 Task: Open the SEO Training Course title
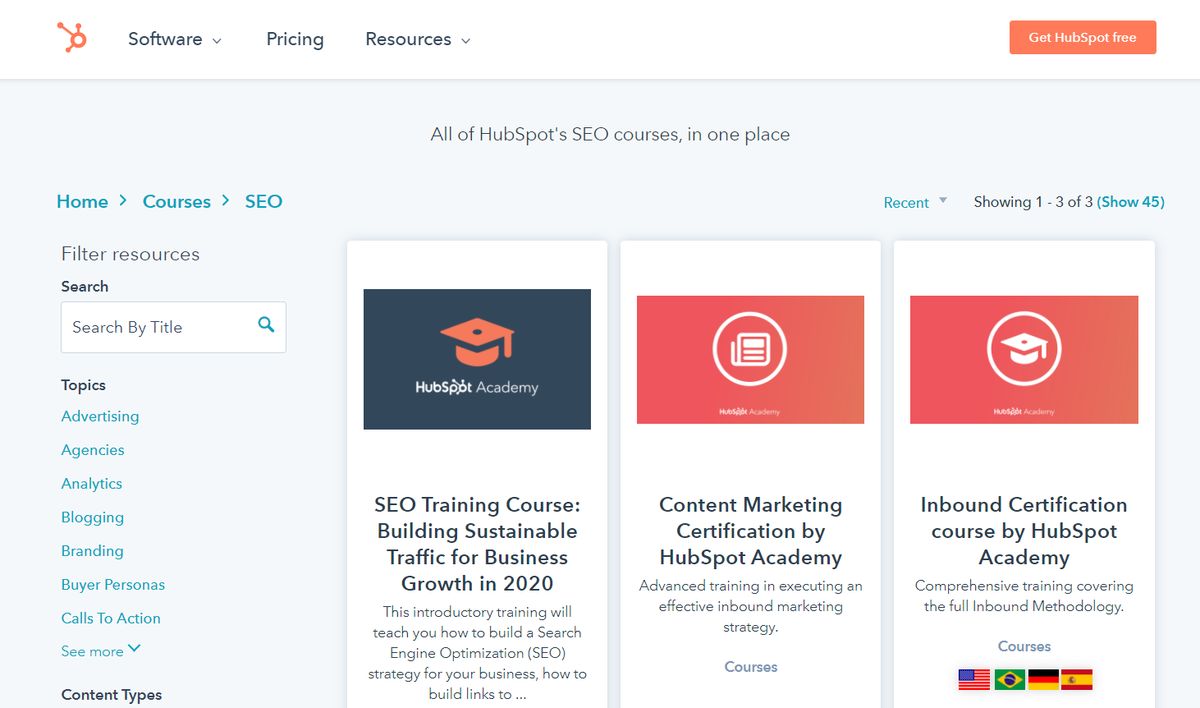(x=477, y=544)
